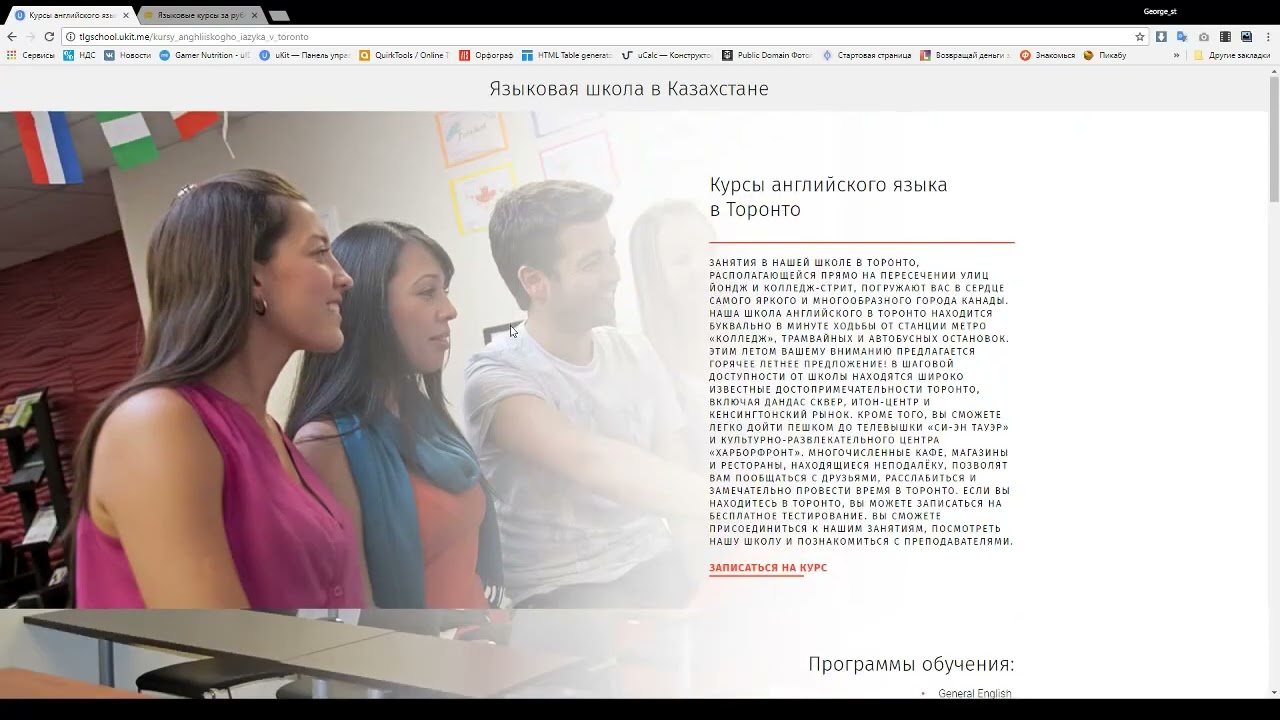Open the Пикабу bookmark
This screenshot has height=720, width=1280.
click(x=1105, y=55)
